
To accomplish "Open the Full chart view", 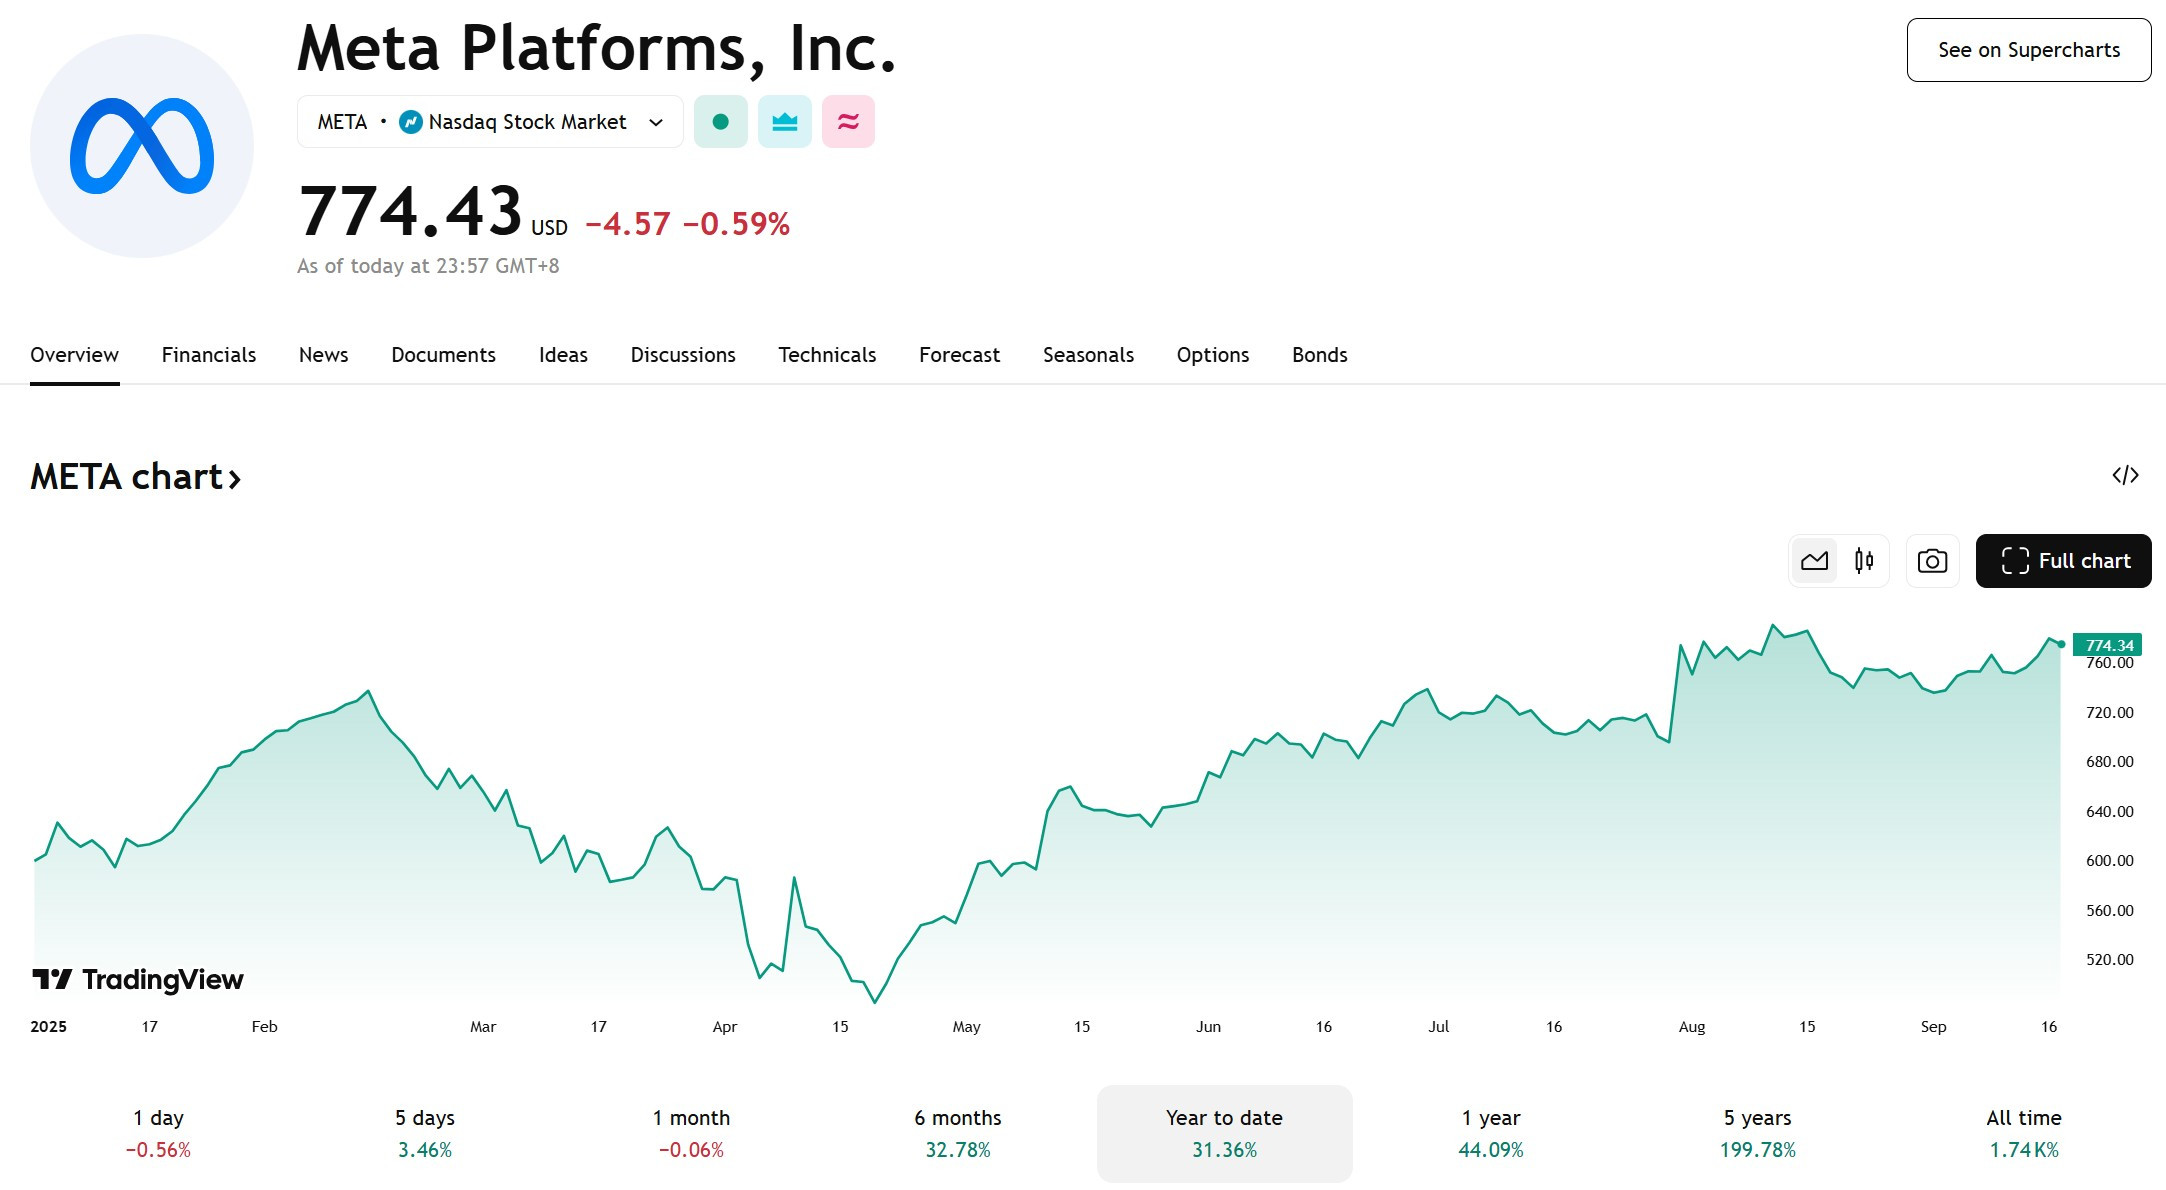I will point(2063,561).
